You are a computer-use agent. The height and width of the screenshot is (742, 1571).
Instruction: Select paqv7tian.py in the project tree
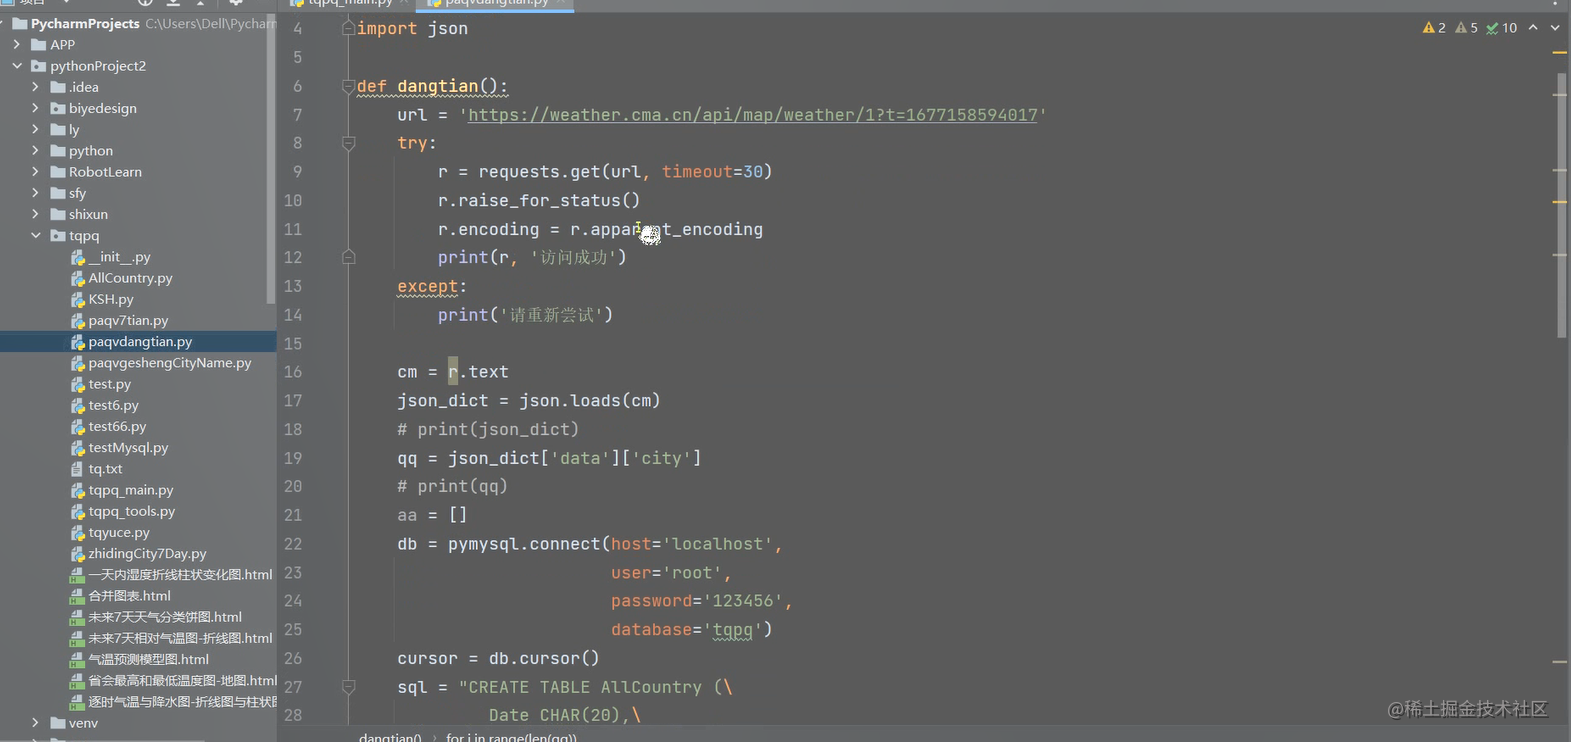tap(128, 321)
